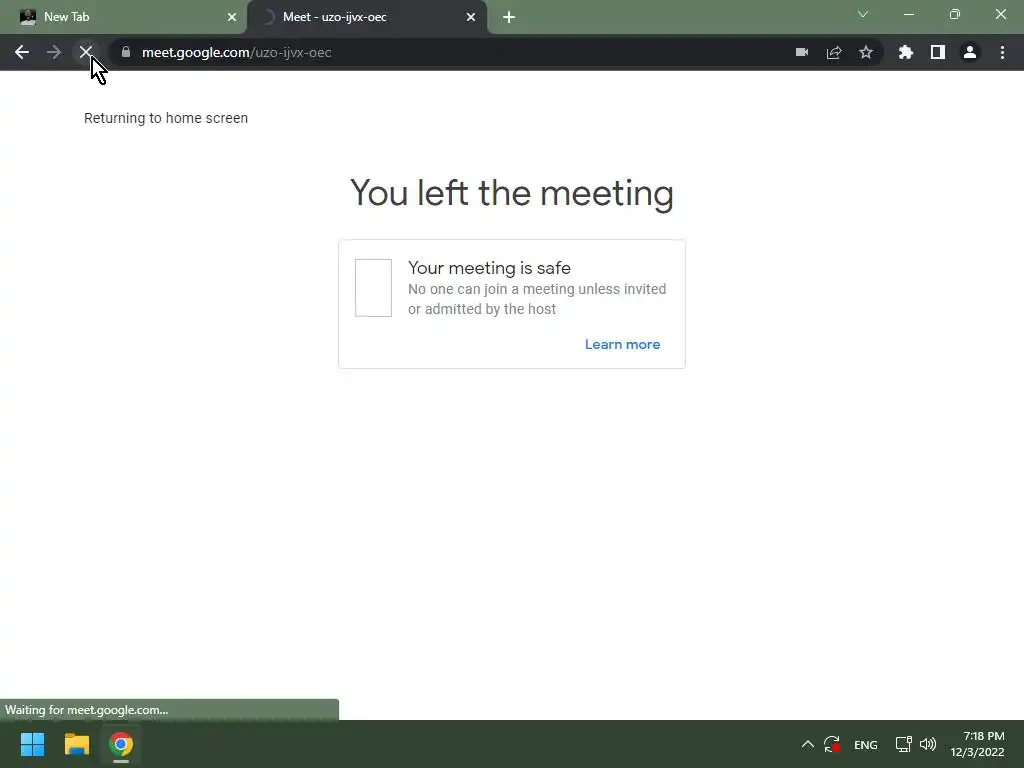The width and height of the screenshot is (1024, 768).
Task: Close the Meet - uzo-ijvx-oec tab
Action: pyautogui.click(x=471, y=18)
